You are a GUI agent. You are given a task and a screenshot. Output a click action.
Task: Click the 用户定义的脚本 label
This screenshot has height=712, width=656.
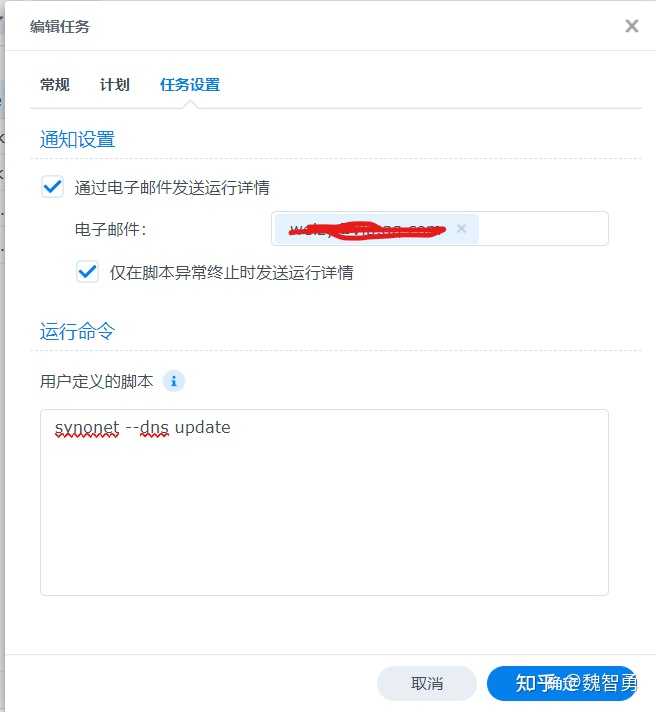(96, 381)
